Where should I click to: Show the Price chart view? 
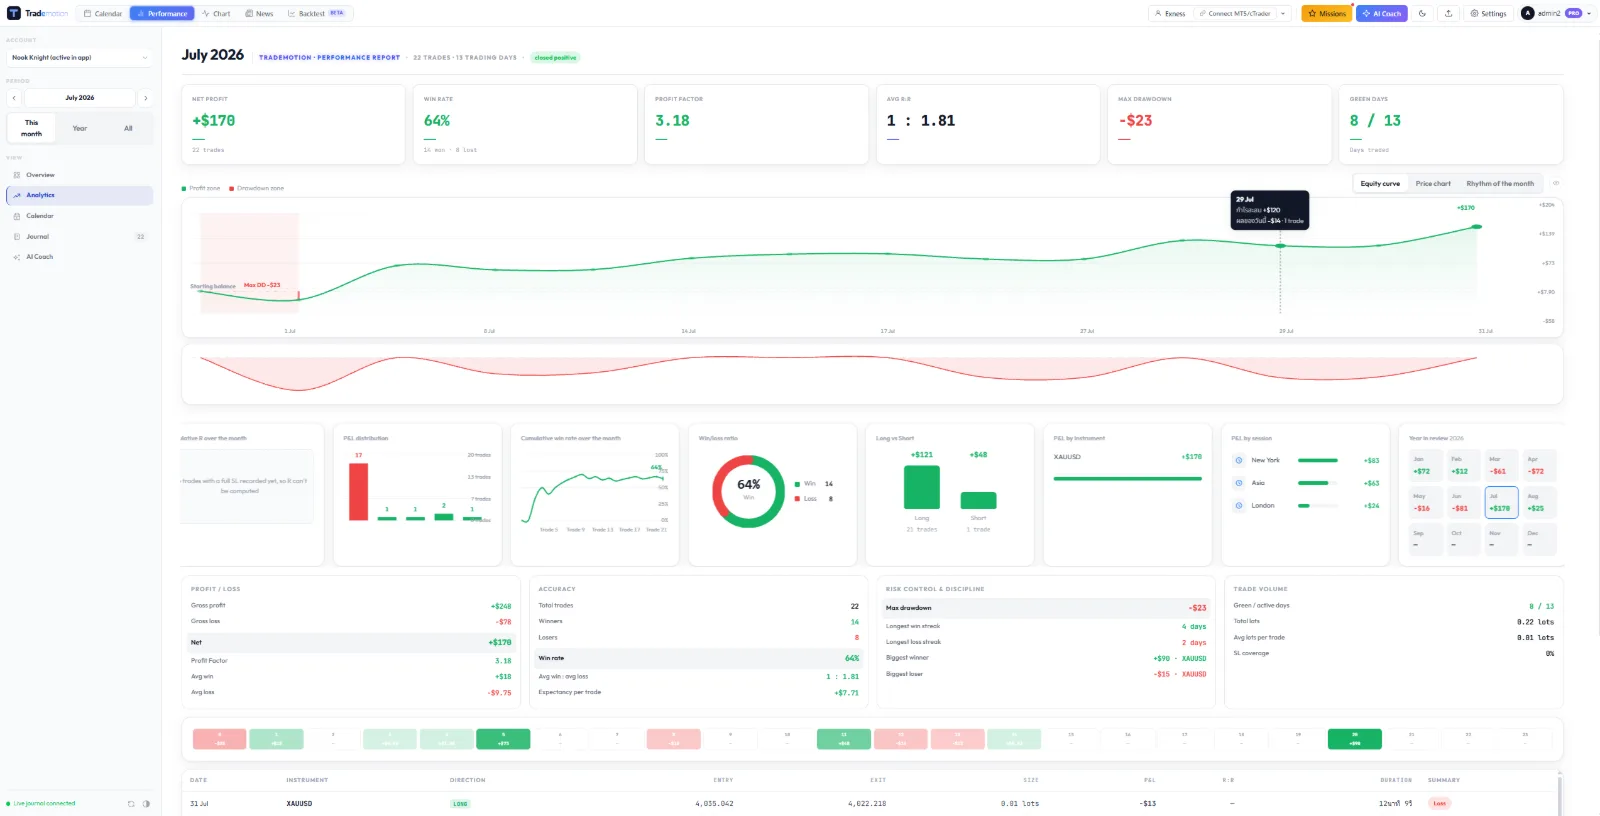1433,184
